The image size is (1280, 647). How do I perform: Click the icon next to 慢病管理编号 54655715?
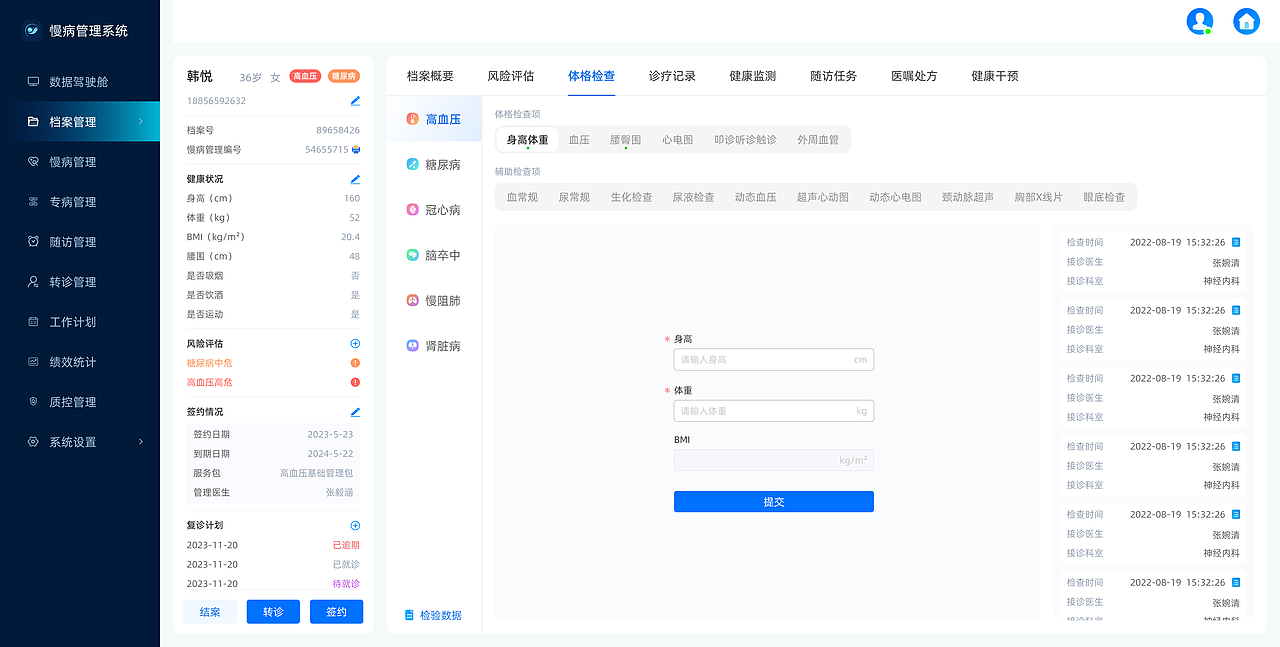coord(356,150)
